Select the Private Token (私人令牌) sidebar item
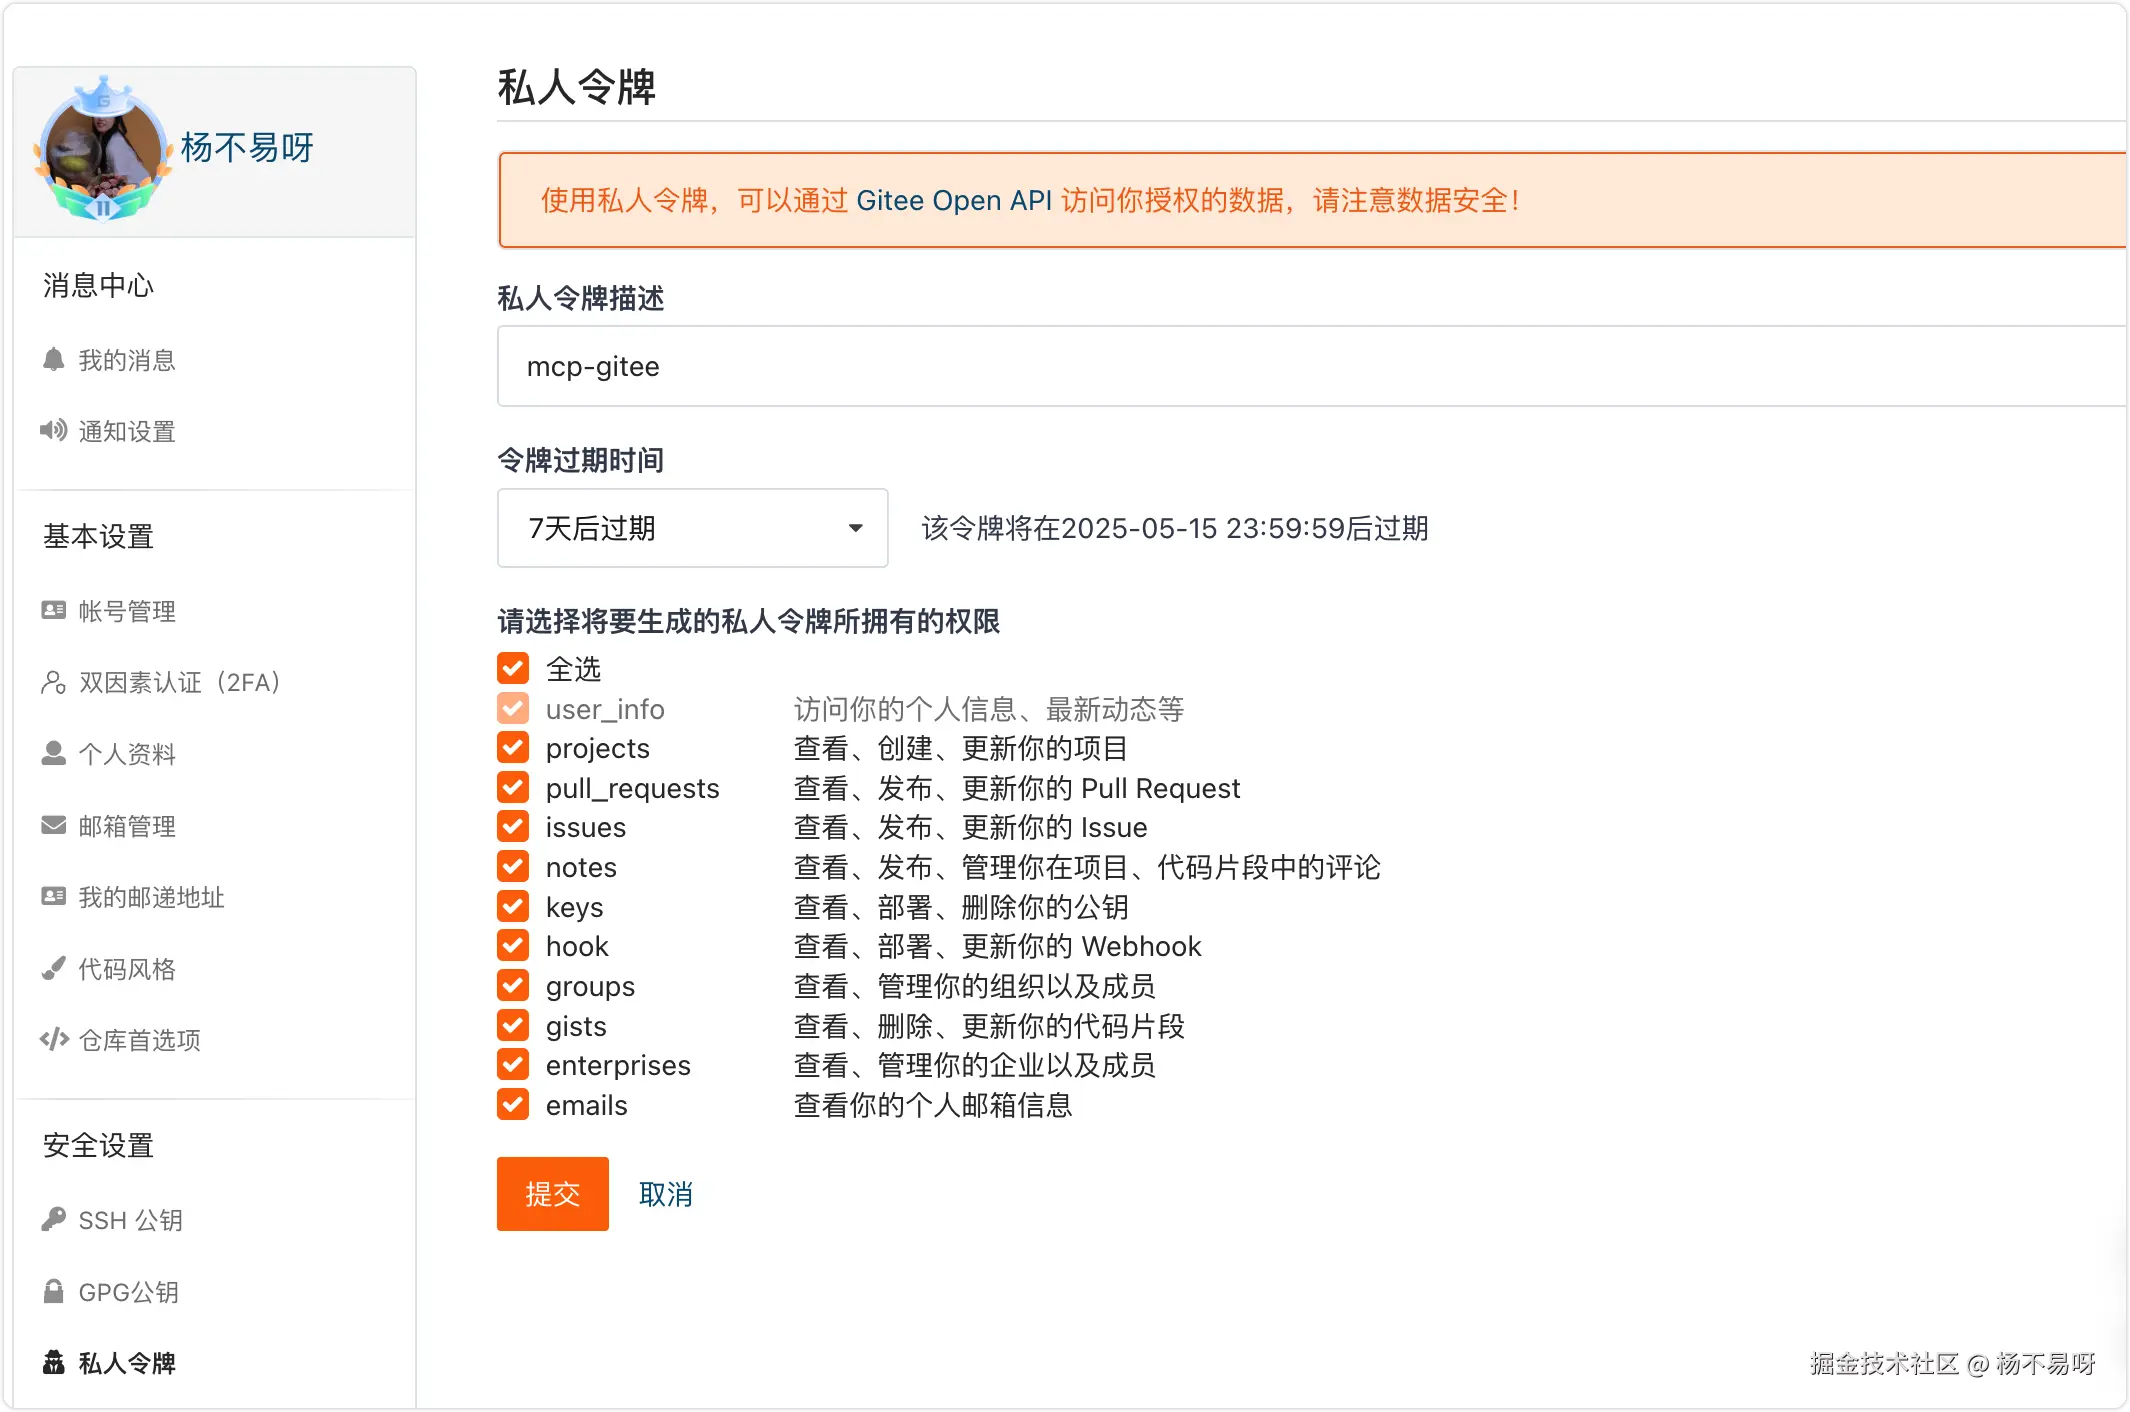 tap(127, 1363)
